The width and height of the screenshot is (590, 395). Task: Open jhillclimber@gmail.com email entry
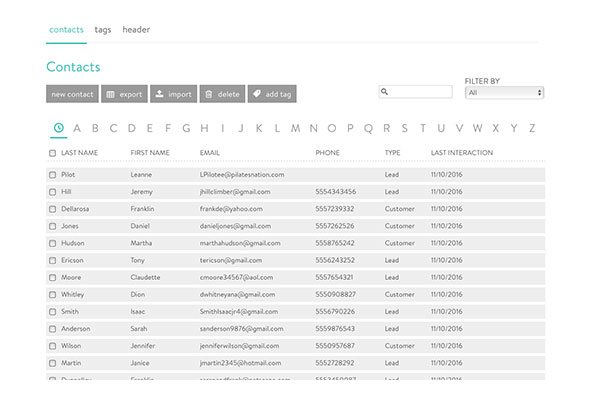coord(235,192)
